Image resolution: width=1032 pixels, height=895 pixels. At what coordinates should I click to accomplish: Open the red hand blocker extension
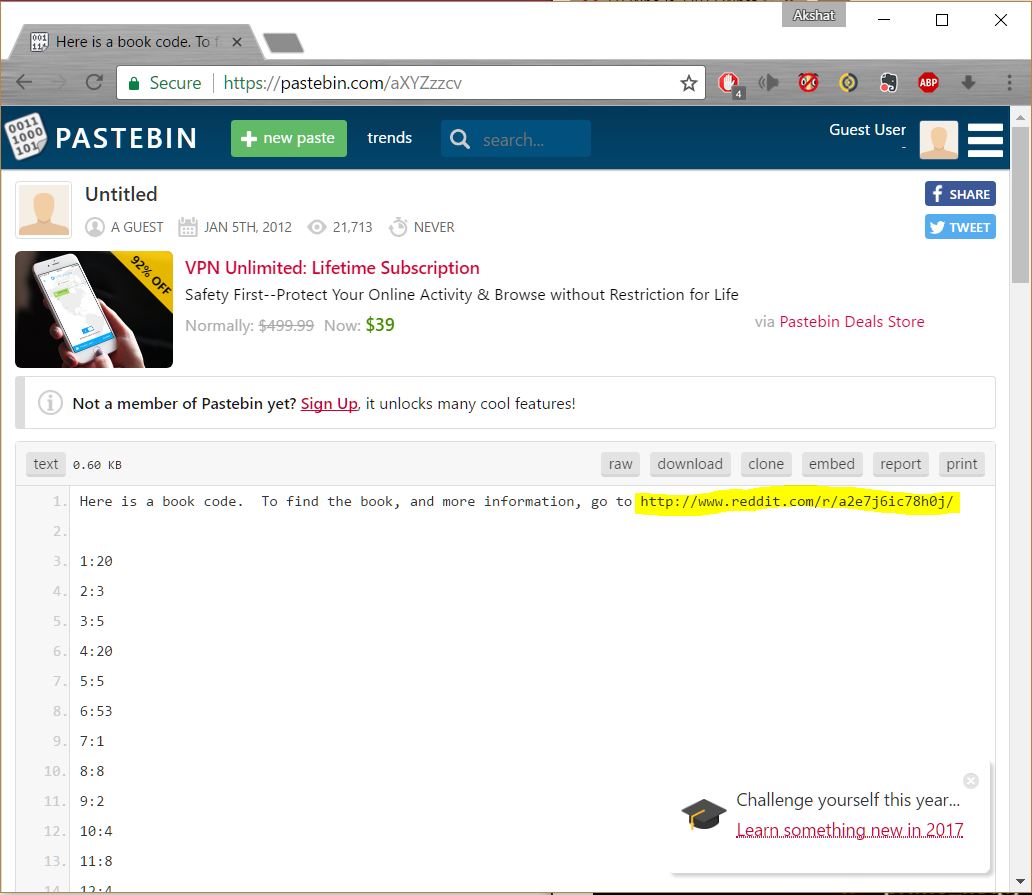tap(729, 84)
